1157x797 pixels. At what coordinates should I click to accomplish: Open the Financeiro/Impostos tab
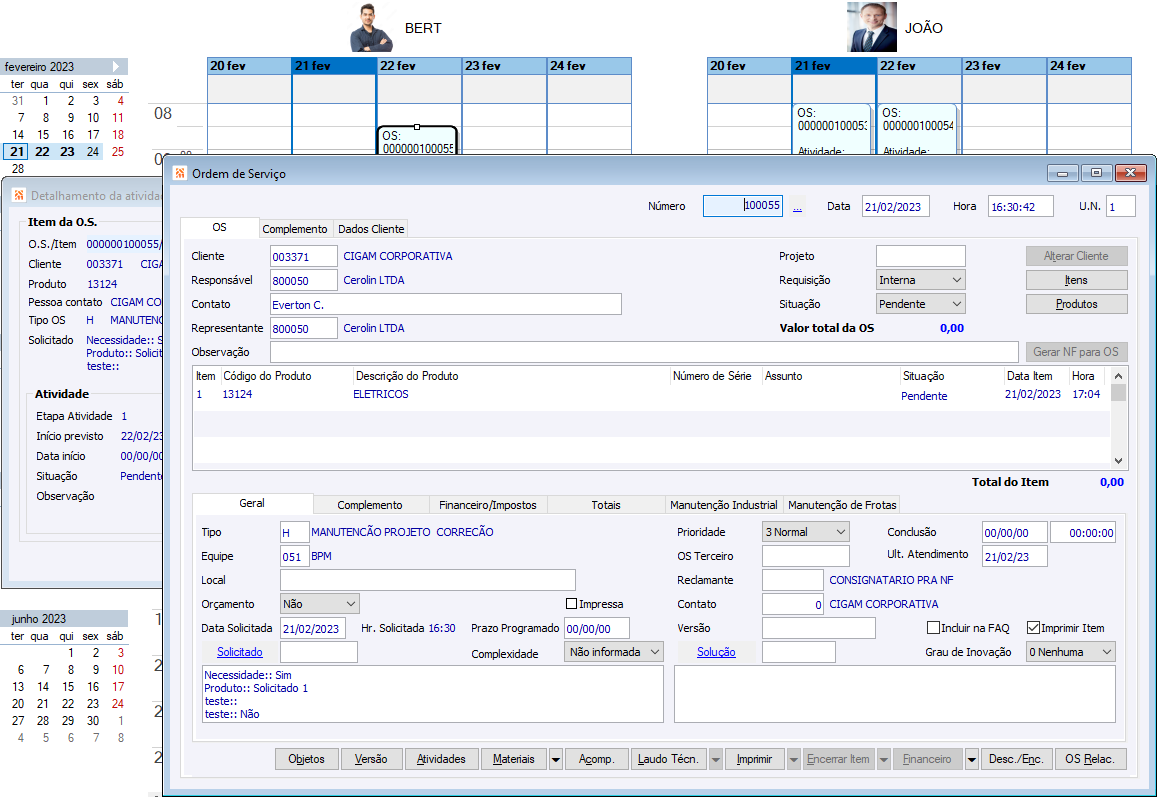[488, 505]
